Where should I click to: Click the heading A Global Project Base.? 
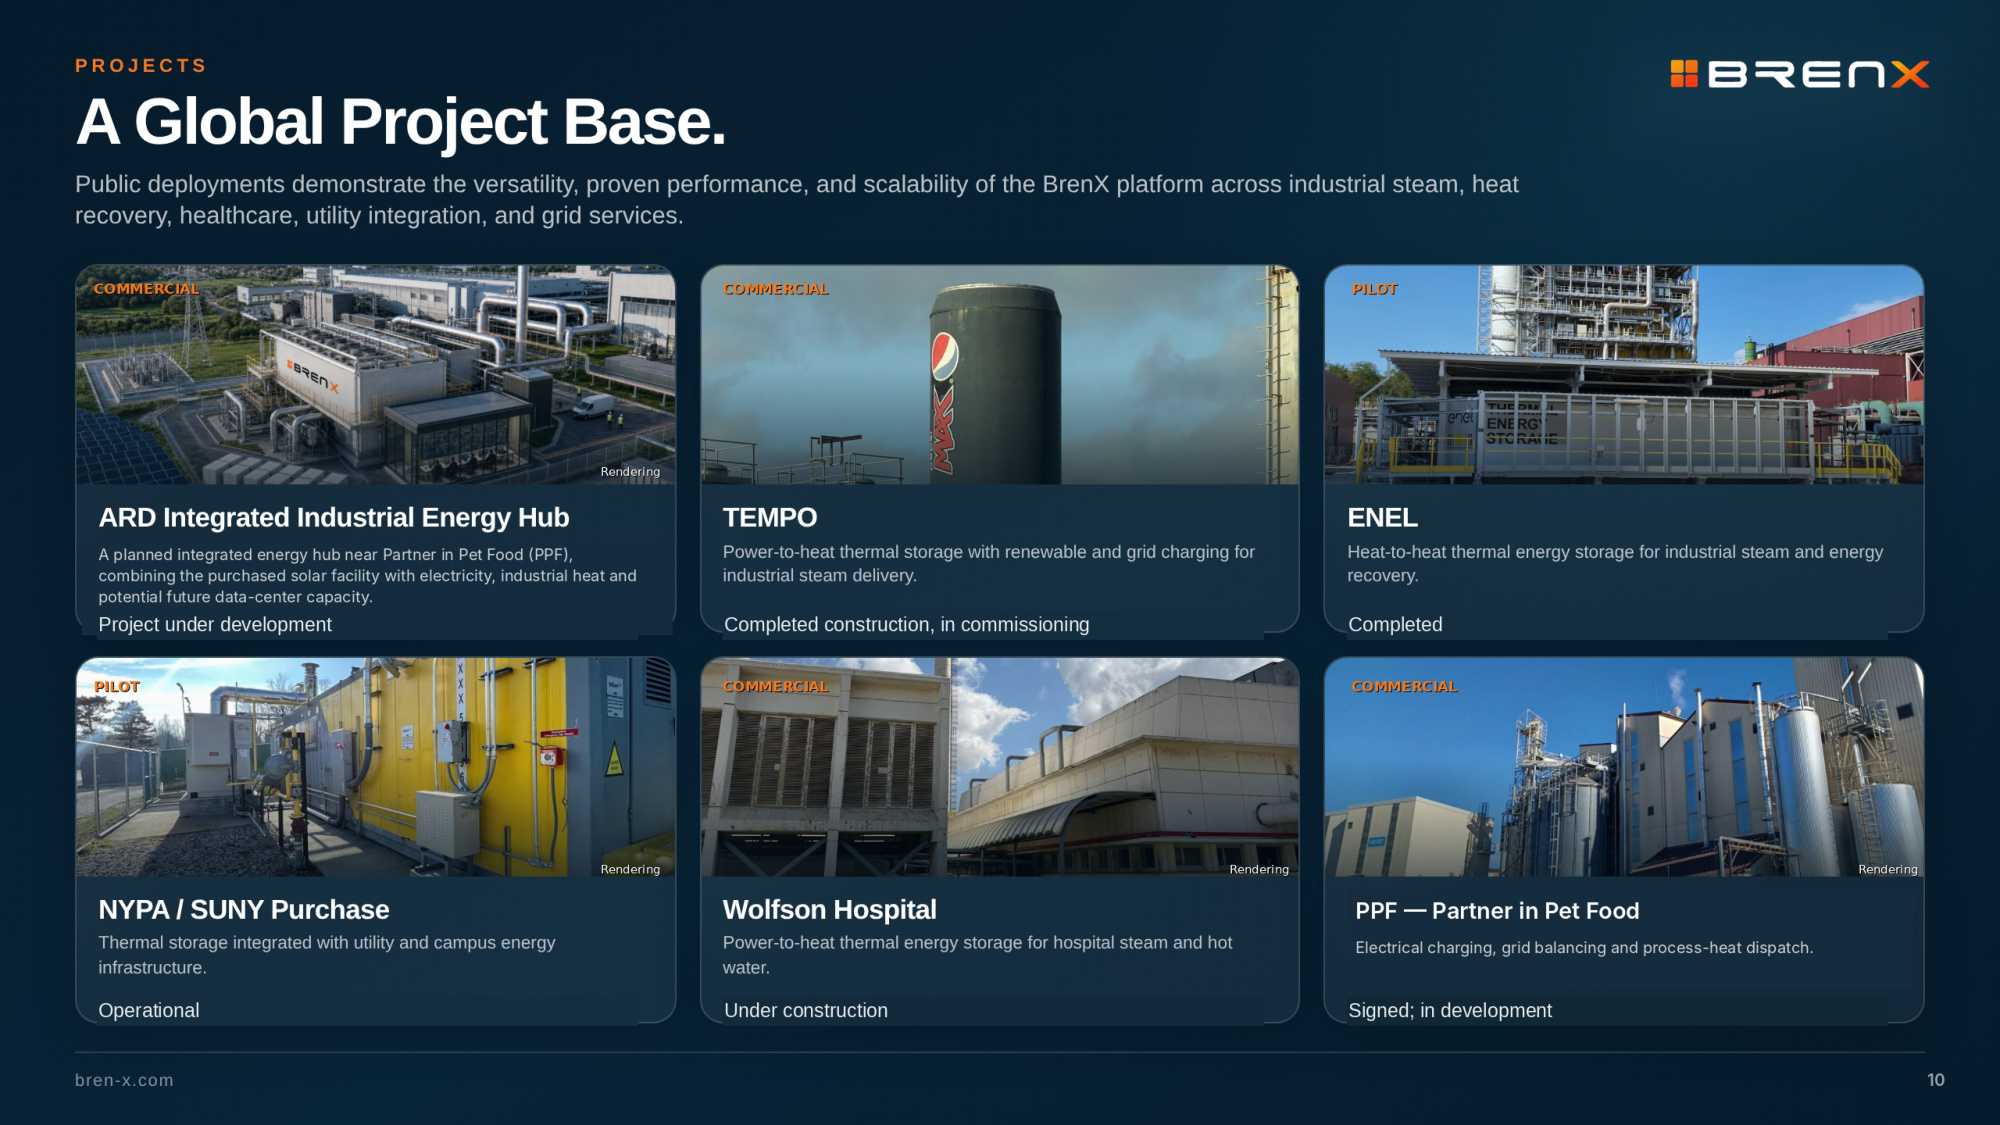400,122
